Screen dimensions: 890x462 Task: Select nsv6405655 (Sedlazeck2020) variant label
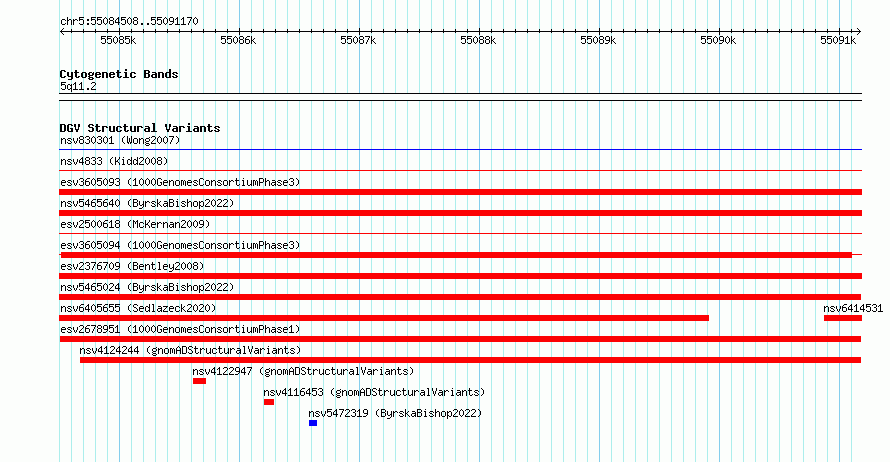[x=138, y=308]
